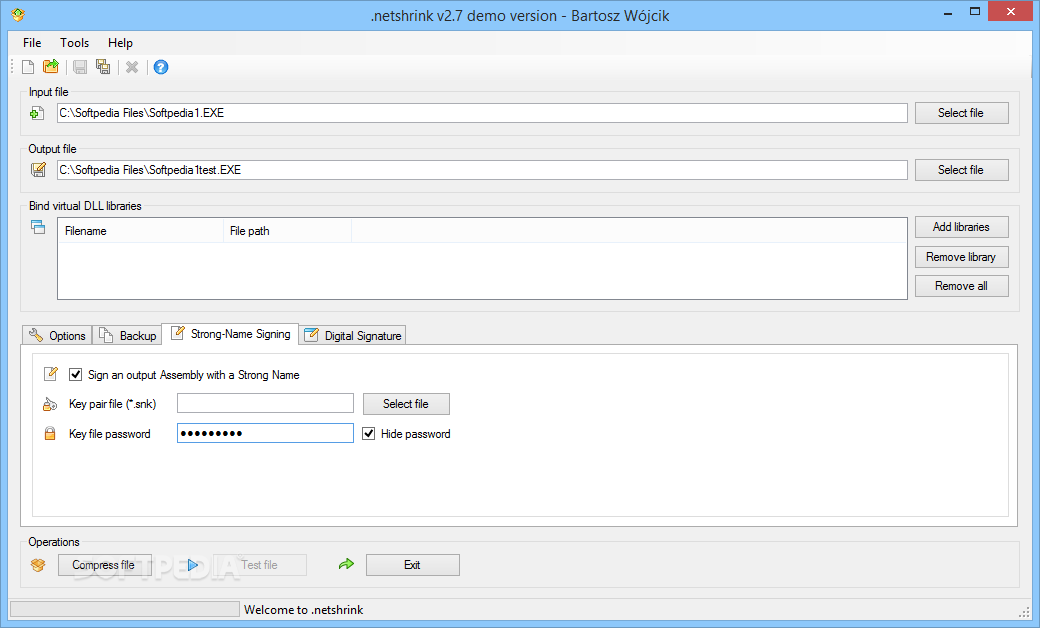Click the Welcome to .netshrink status text
The height and width of the screenshot is (628, 1040).
304,610
